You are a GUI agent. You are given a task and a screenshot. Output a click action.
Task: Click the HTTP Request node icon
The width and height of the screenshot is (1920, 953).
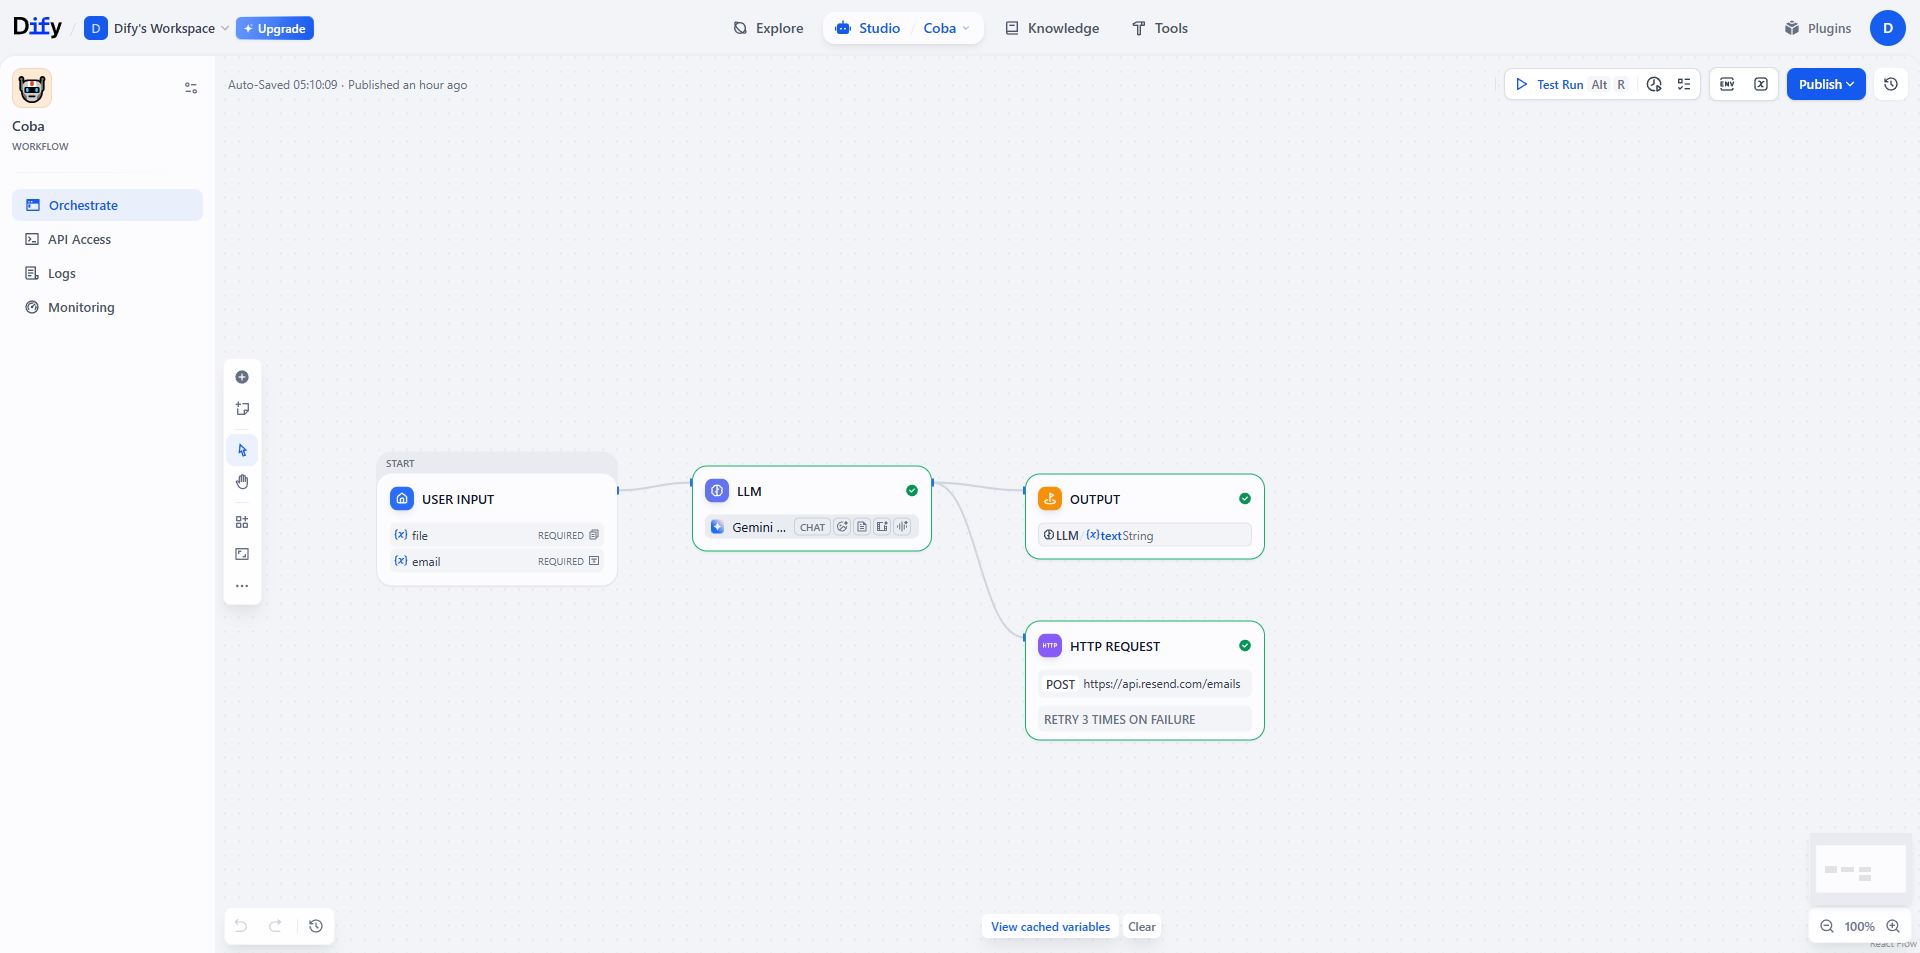tap(1050, 646)
